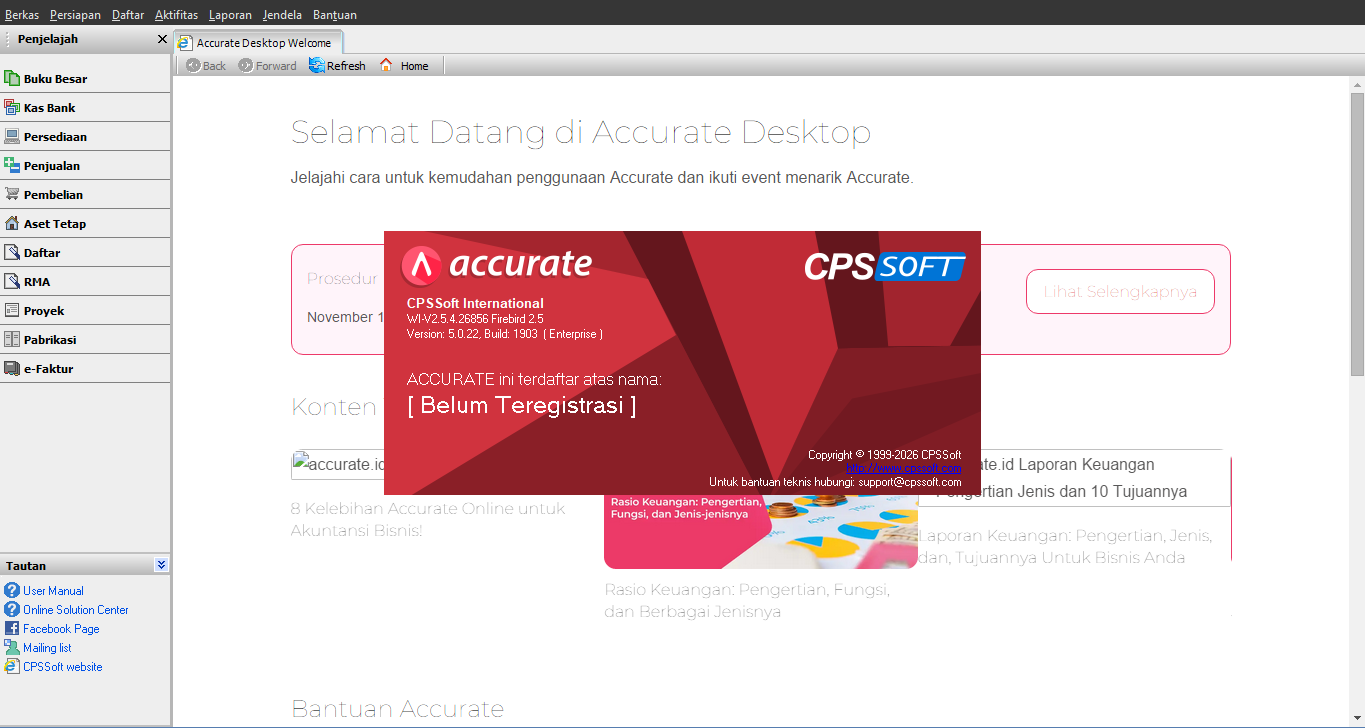Expand the Proyek sidebar section
1365x728 pixels.
[x=43, y=311]
